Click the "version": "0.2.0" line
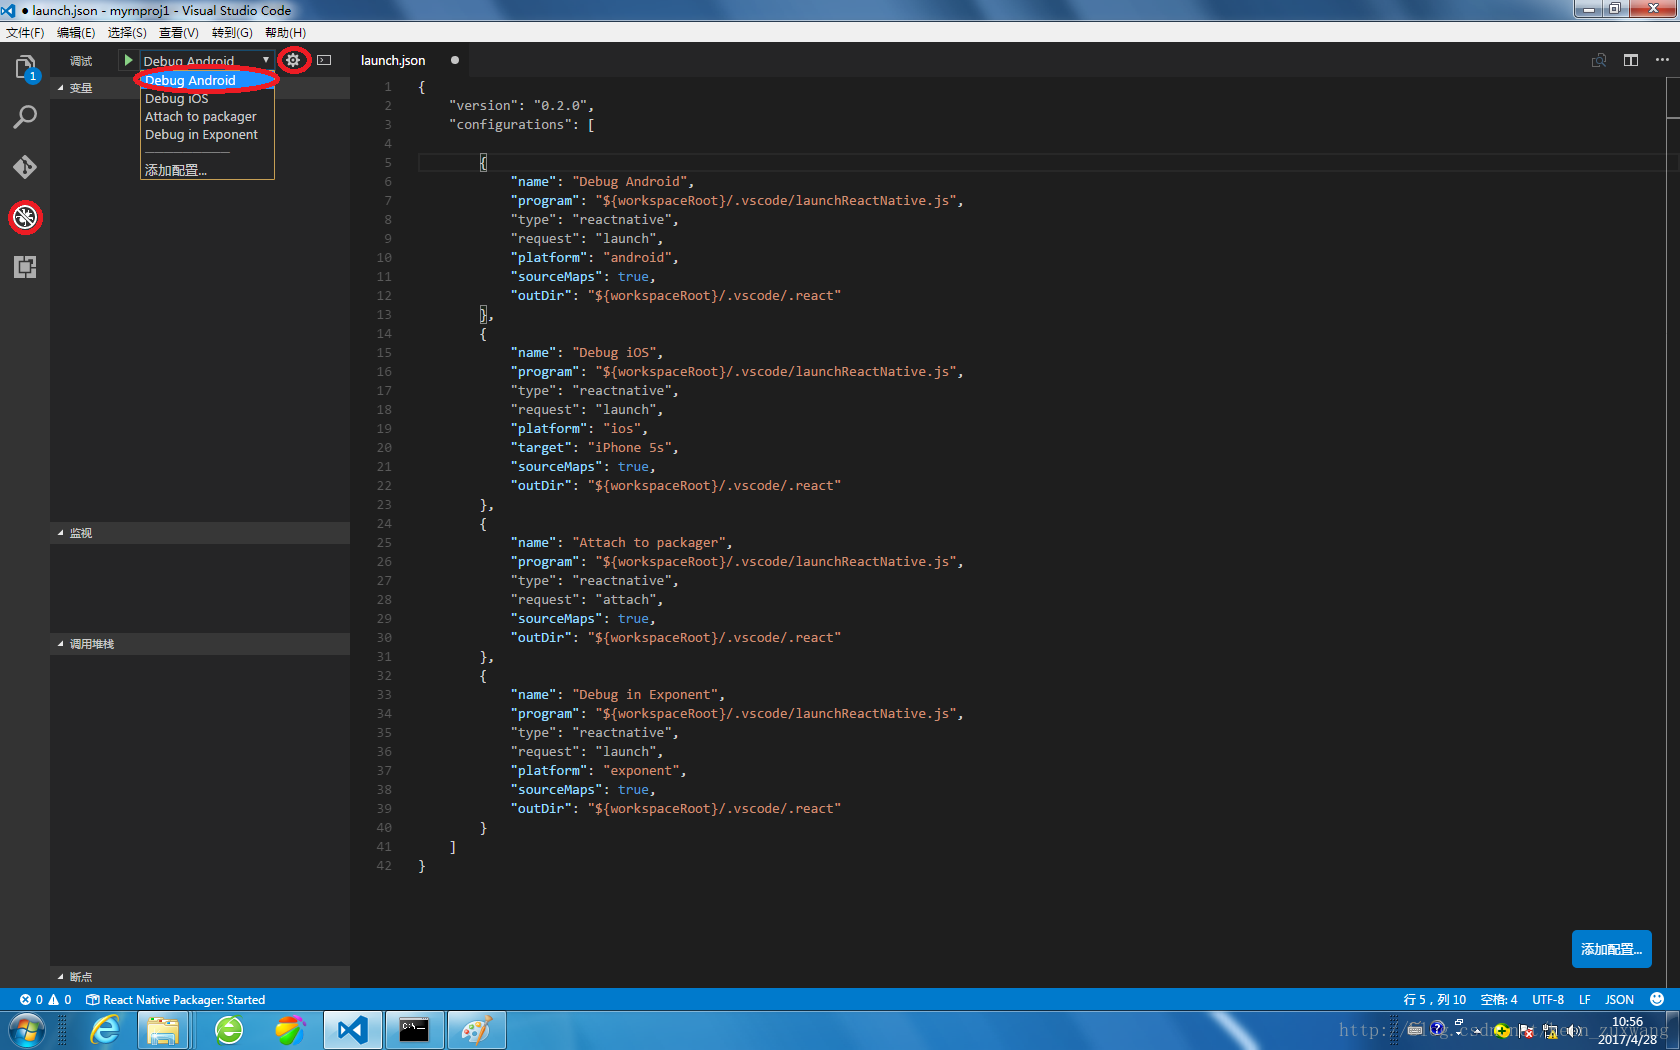This screenshot has height=1050, width=1680. pyautogui.click(x=522, y=105)
